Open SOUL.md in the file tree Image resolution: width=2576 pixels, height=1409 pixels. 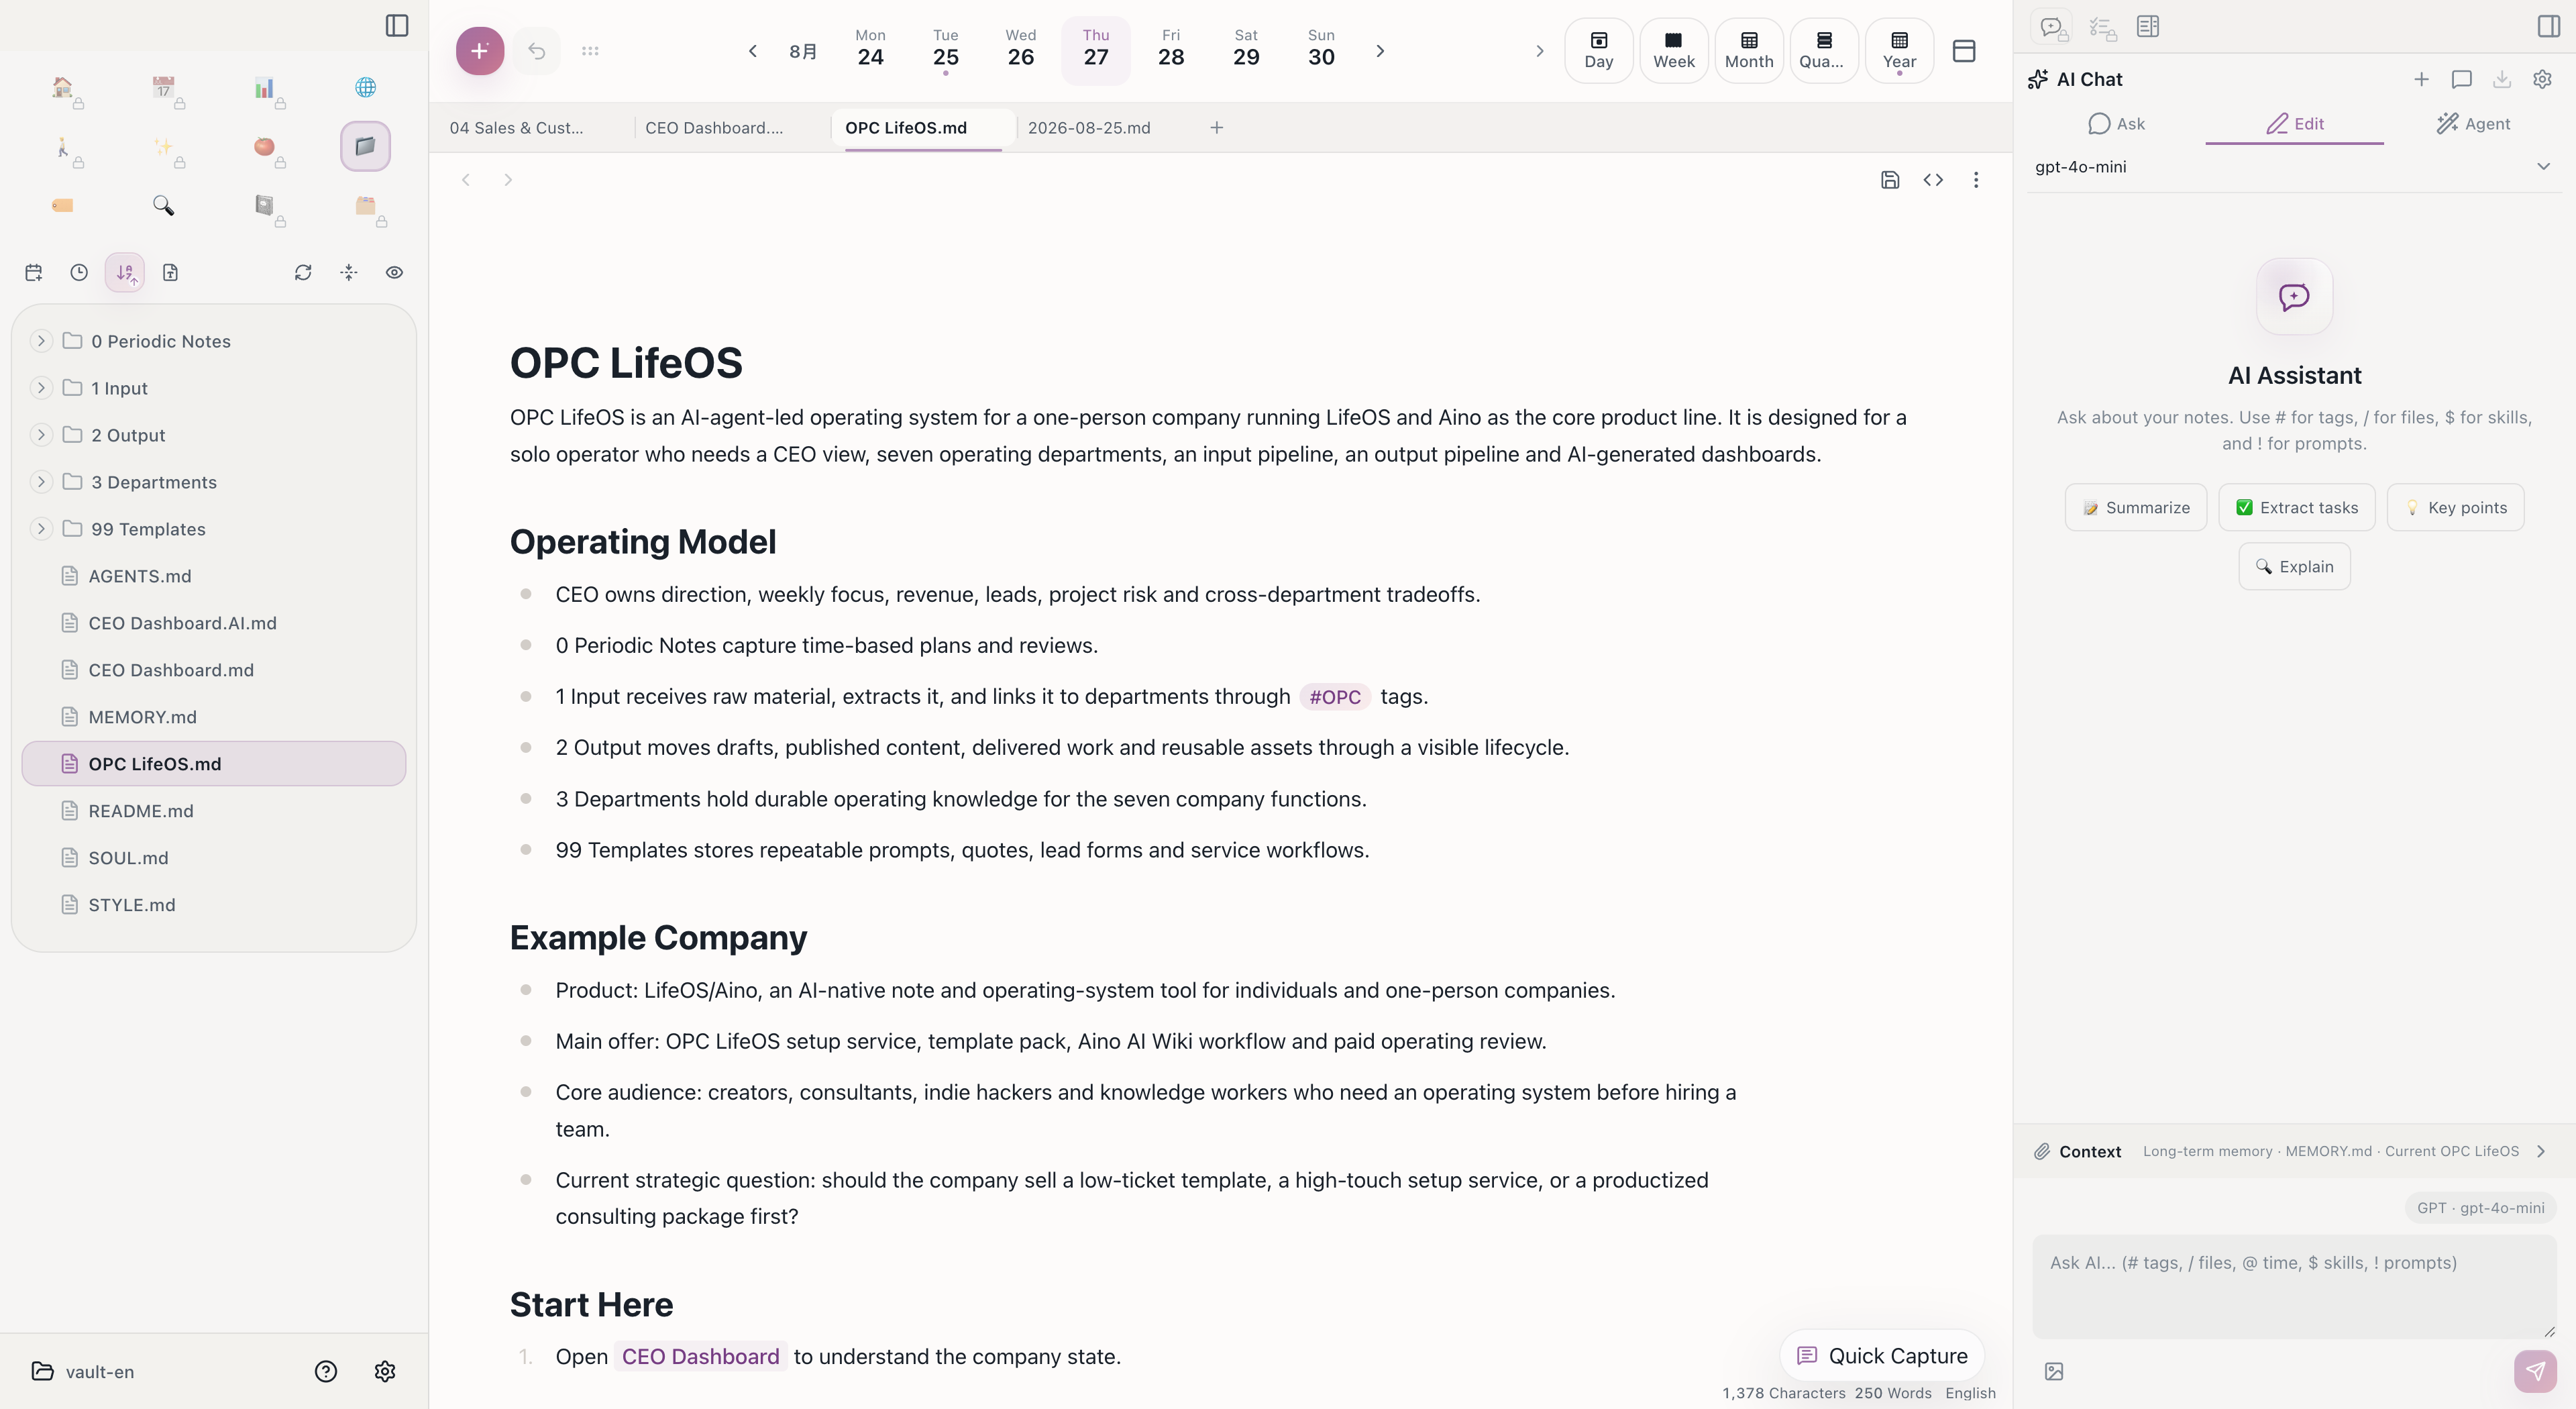[214, 858]
